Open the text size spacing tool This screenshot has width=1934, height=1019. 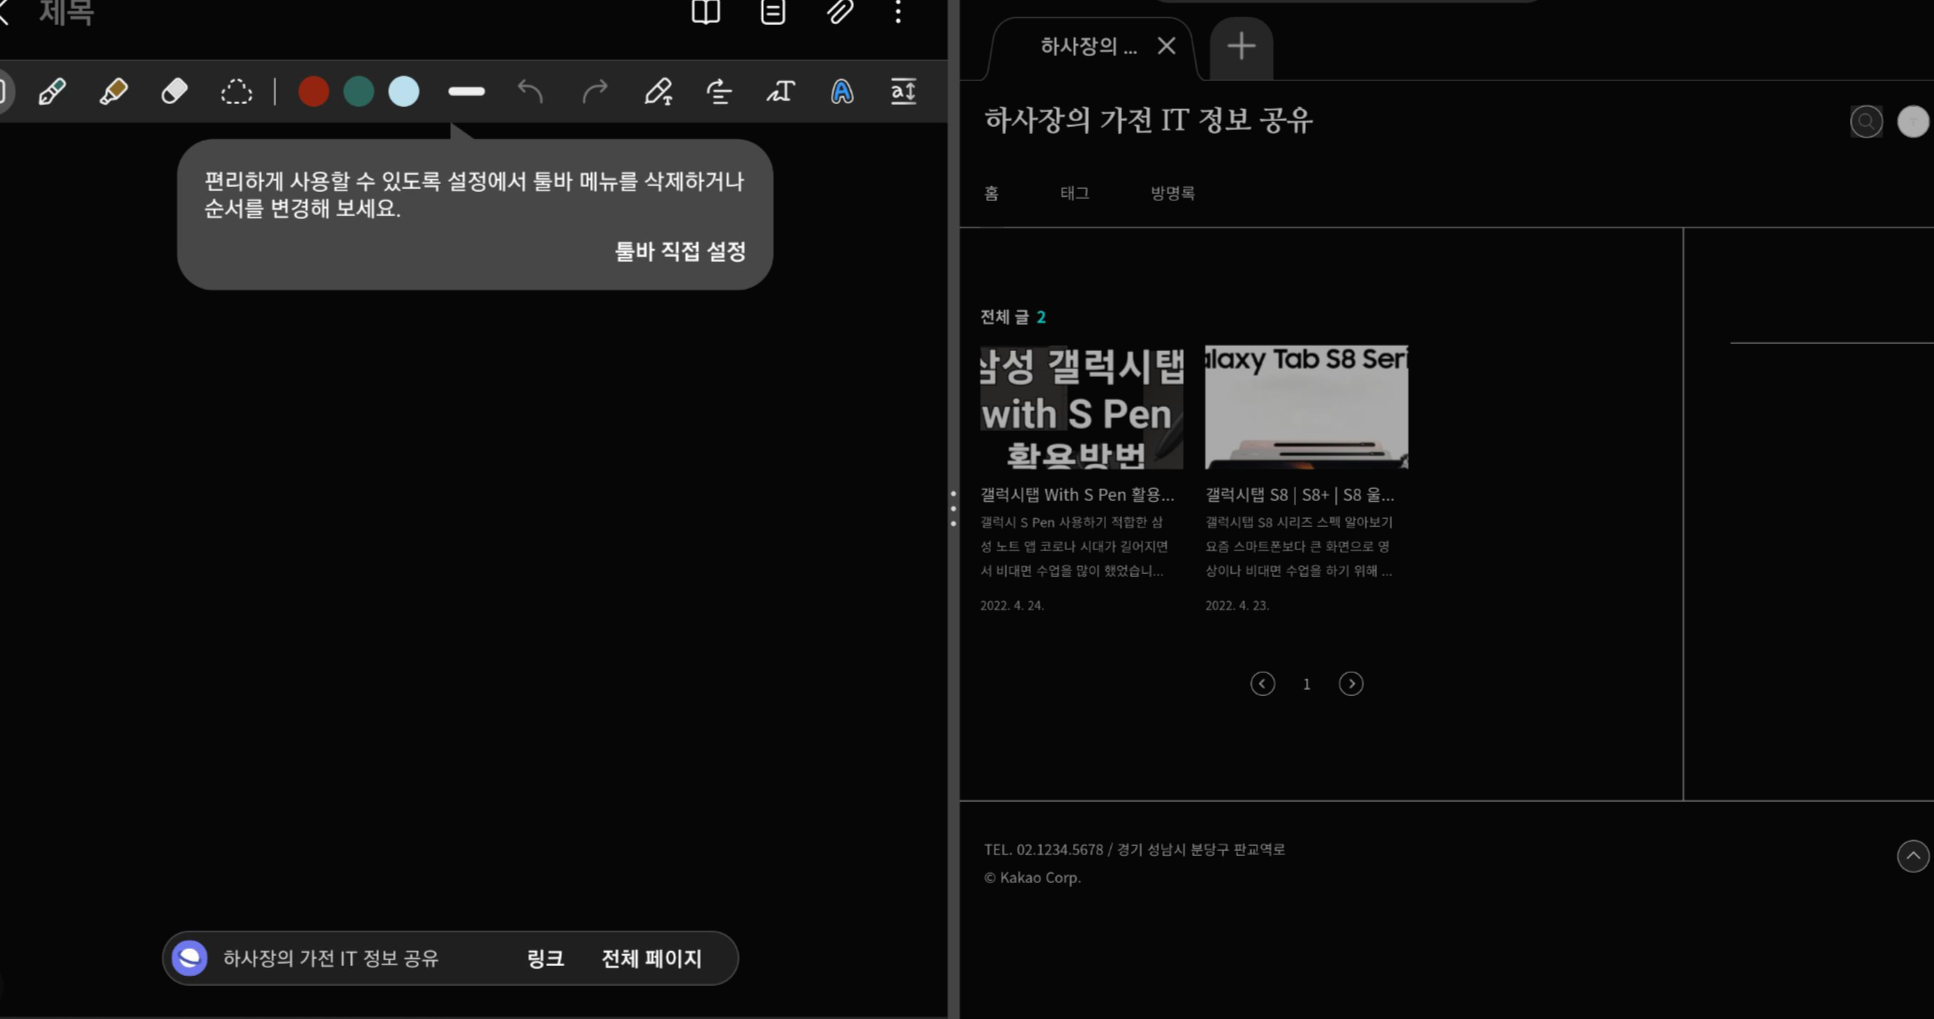coord(903,92)
